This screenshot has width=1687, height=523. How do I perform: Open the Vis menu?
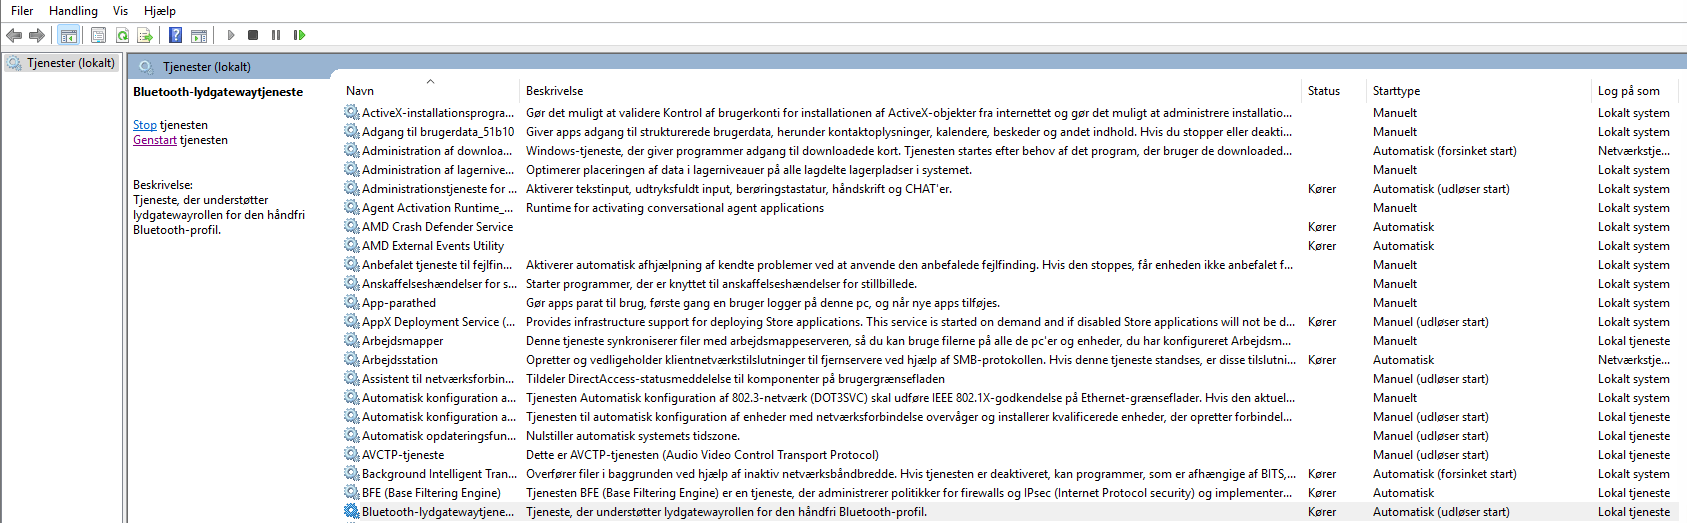(120, 11)
